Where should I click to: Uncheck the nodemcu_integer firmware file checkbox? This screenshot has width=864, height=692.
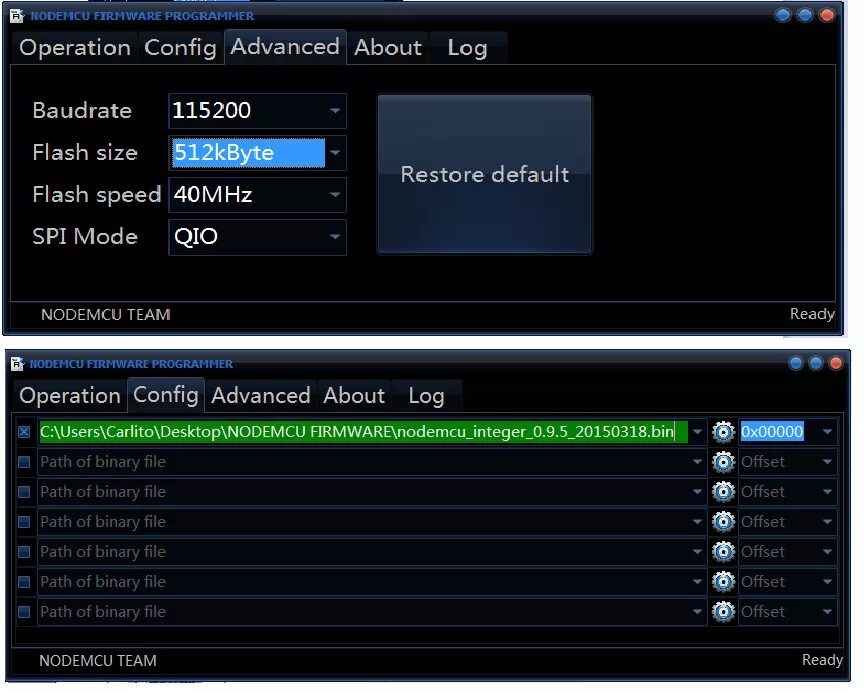pos(24,431)
